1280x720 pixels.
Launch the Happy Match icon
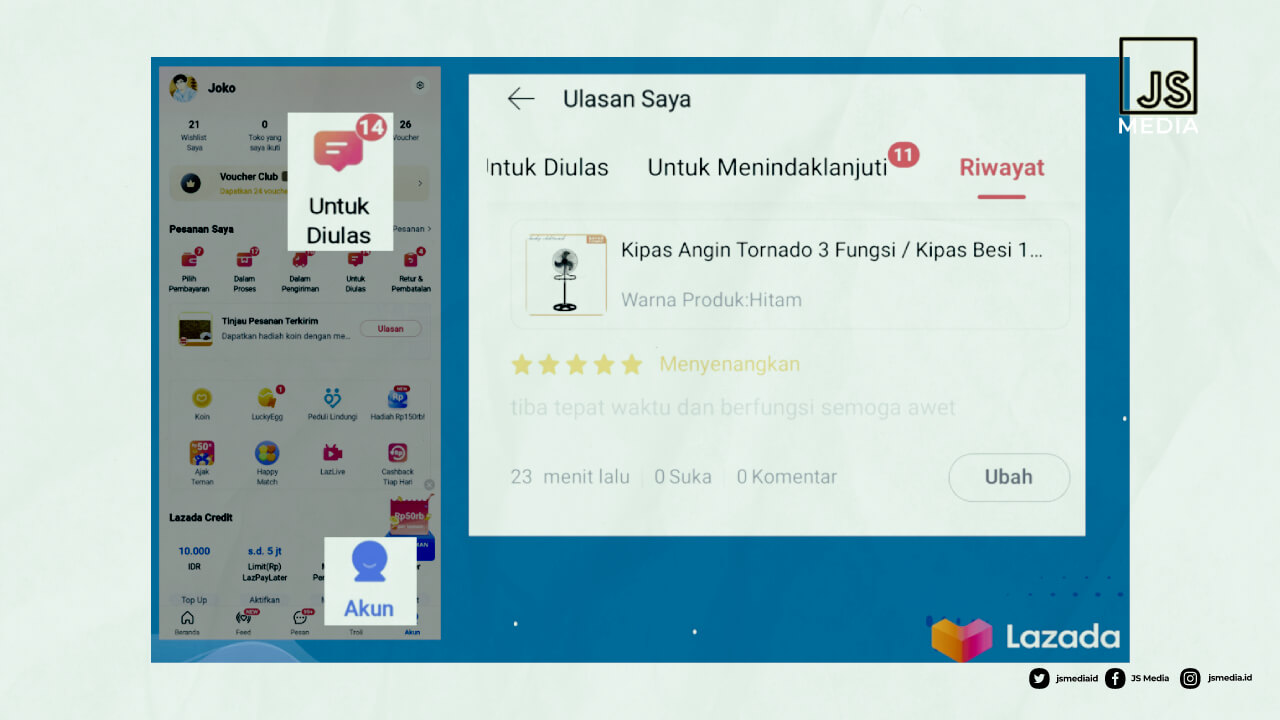point(267,453)
